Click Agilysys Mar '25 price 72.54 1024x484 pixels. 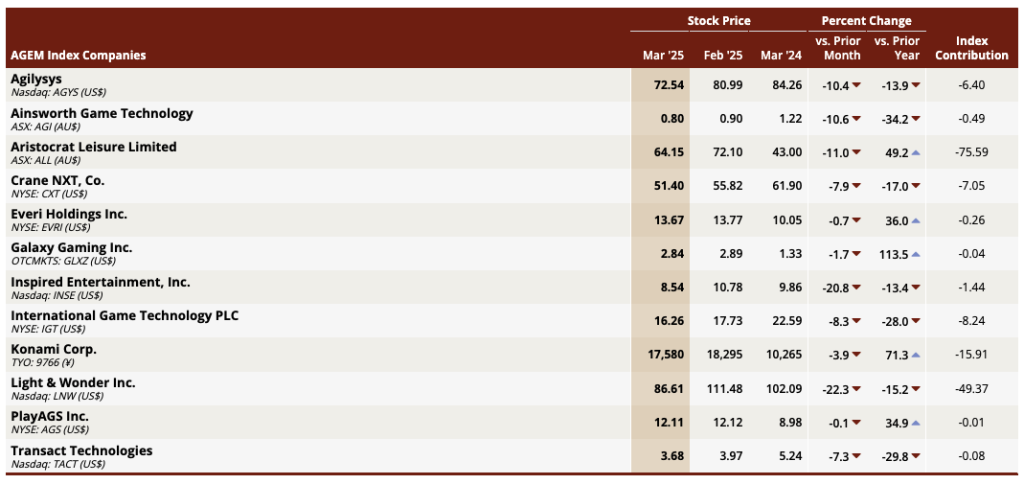coord(669,85)
